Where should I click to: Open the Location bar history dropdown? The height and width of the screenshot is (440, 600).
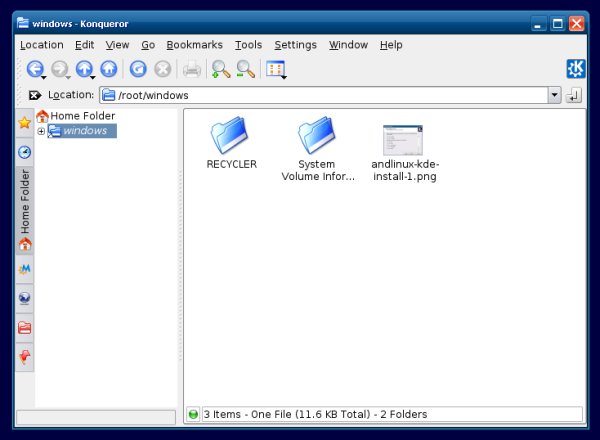554,95
